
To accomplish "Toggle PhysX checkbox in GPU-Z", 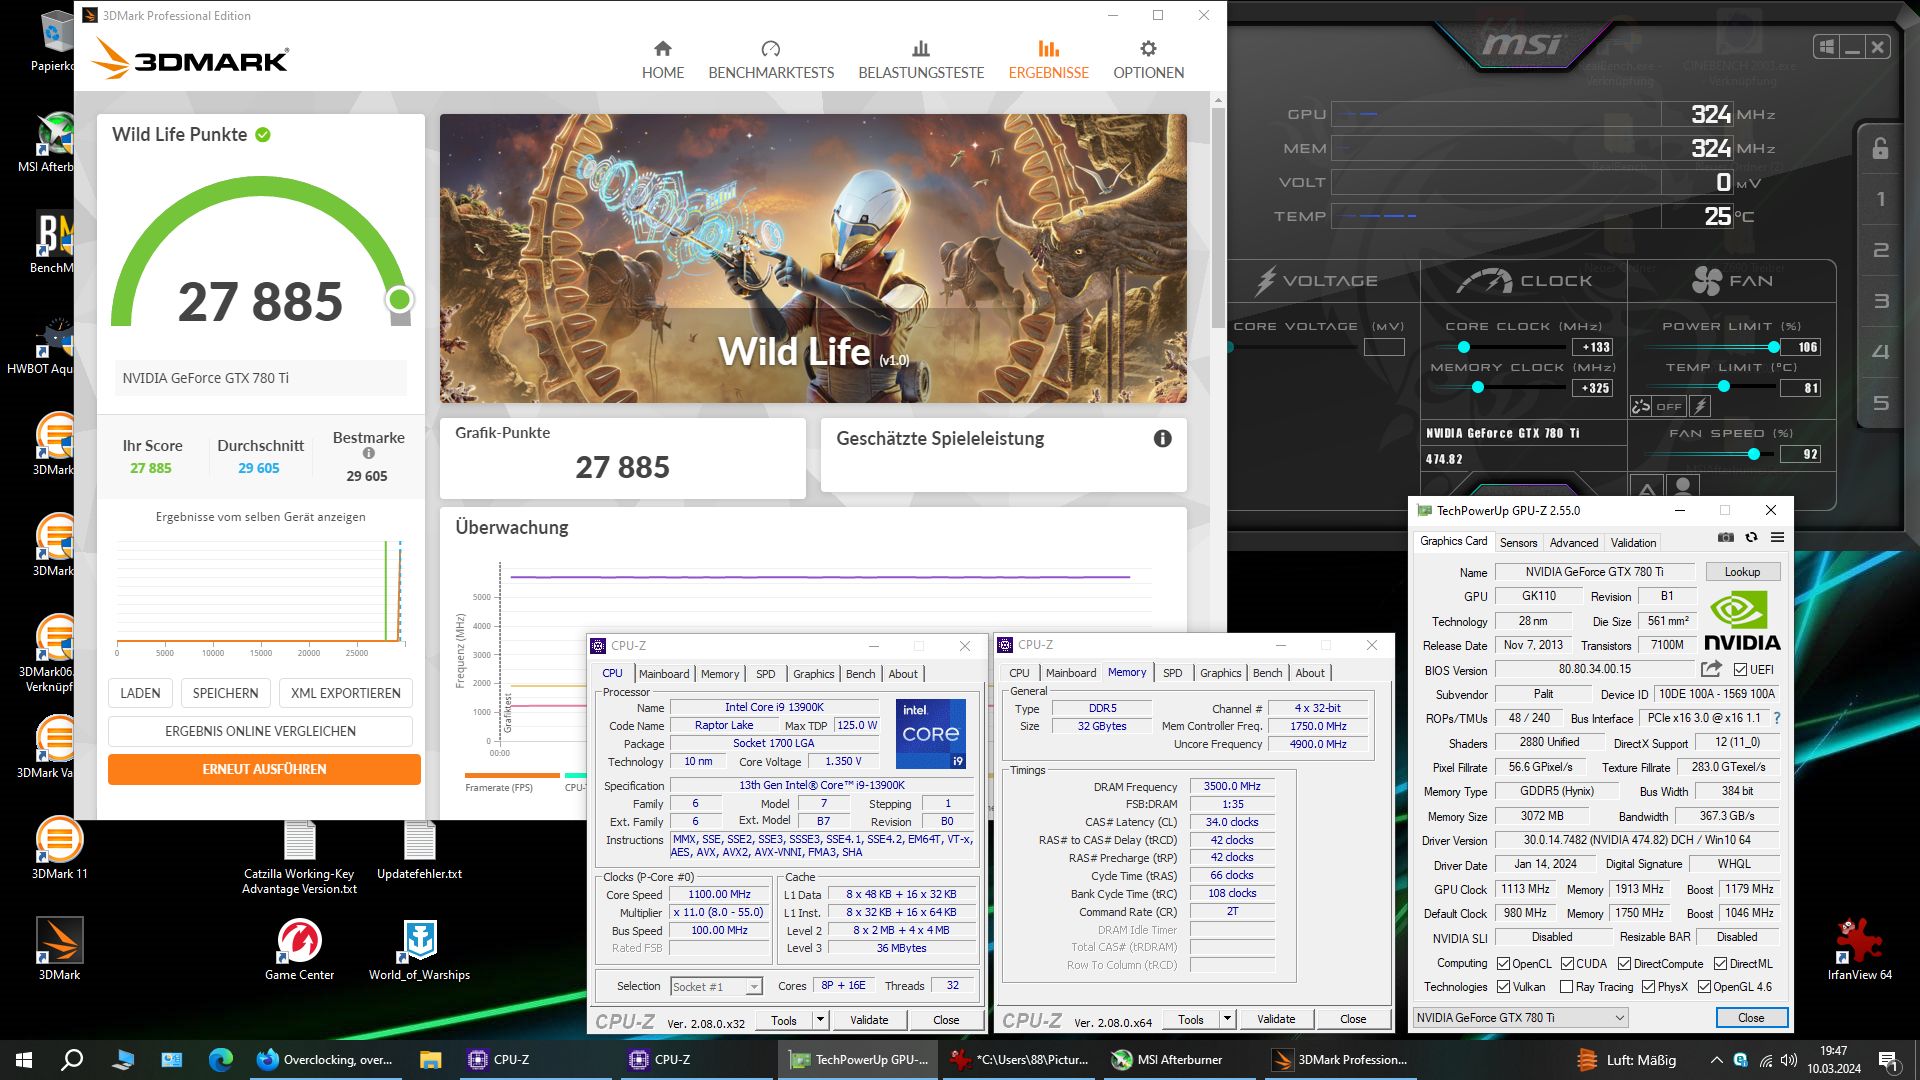I will [x=1648, y=986].
